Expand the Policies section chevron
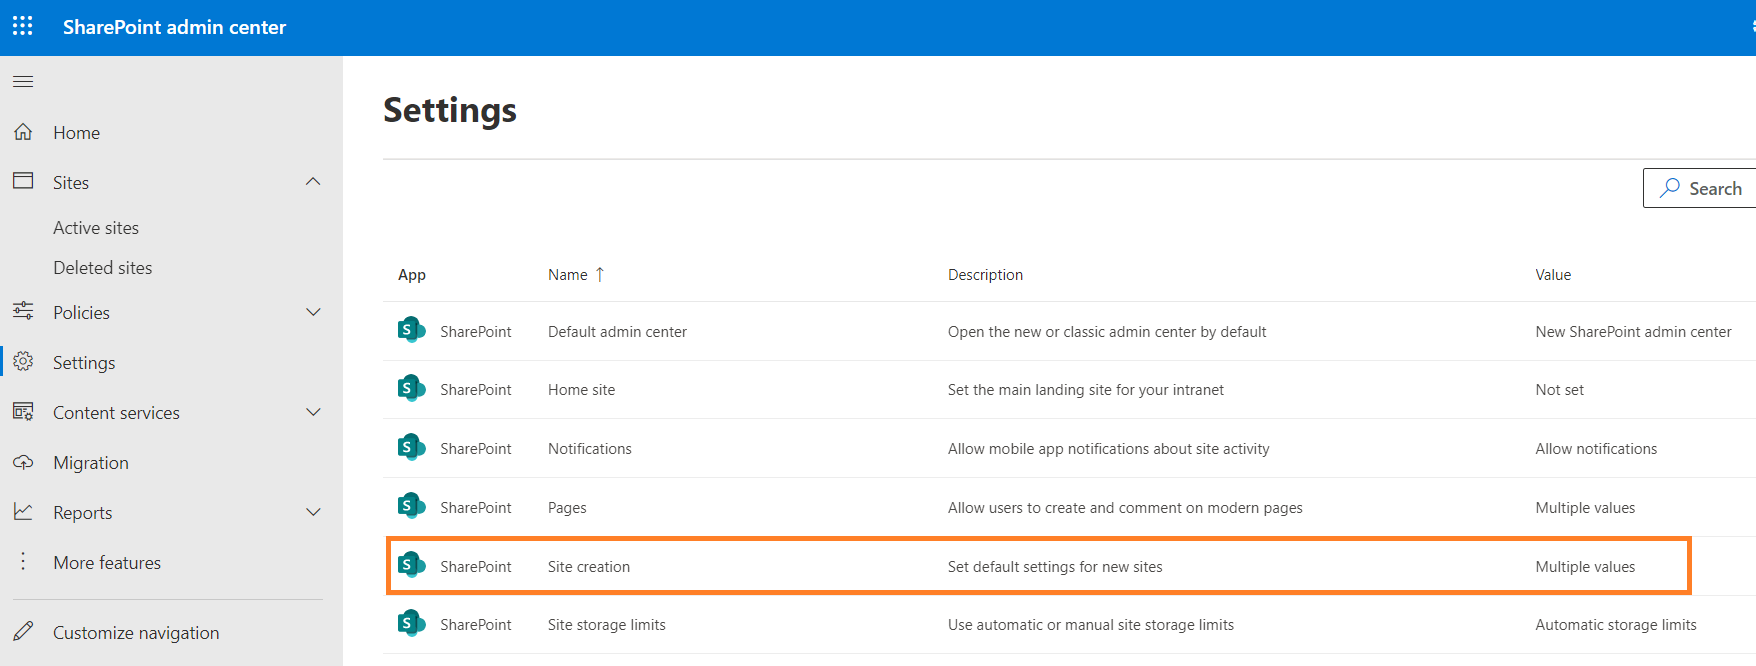Viewport: 1756px width, 666px height. [313, 312]
